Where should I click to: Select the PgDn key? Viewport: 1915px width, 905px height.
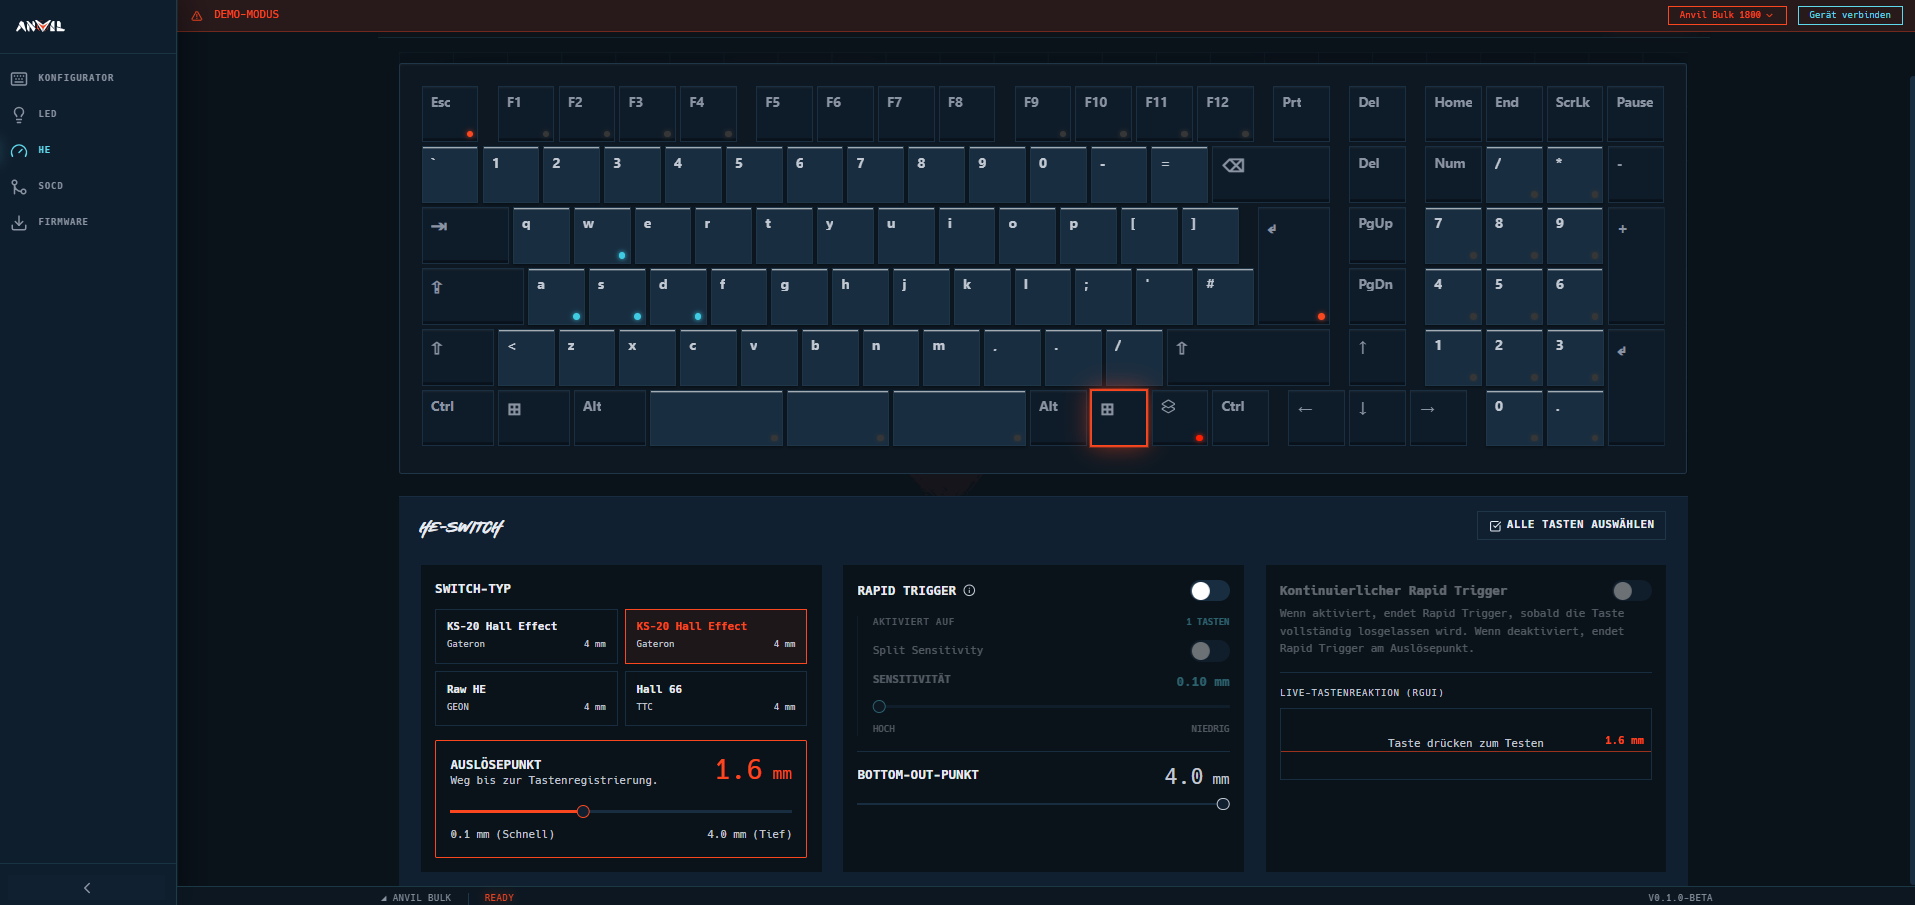[1376, 296]
